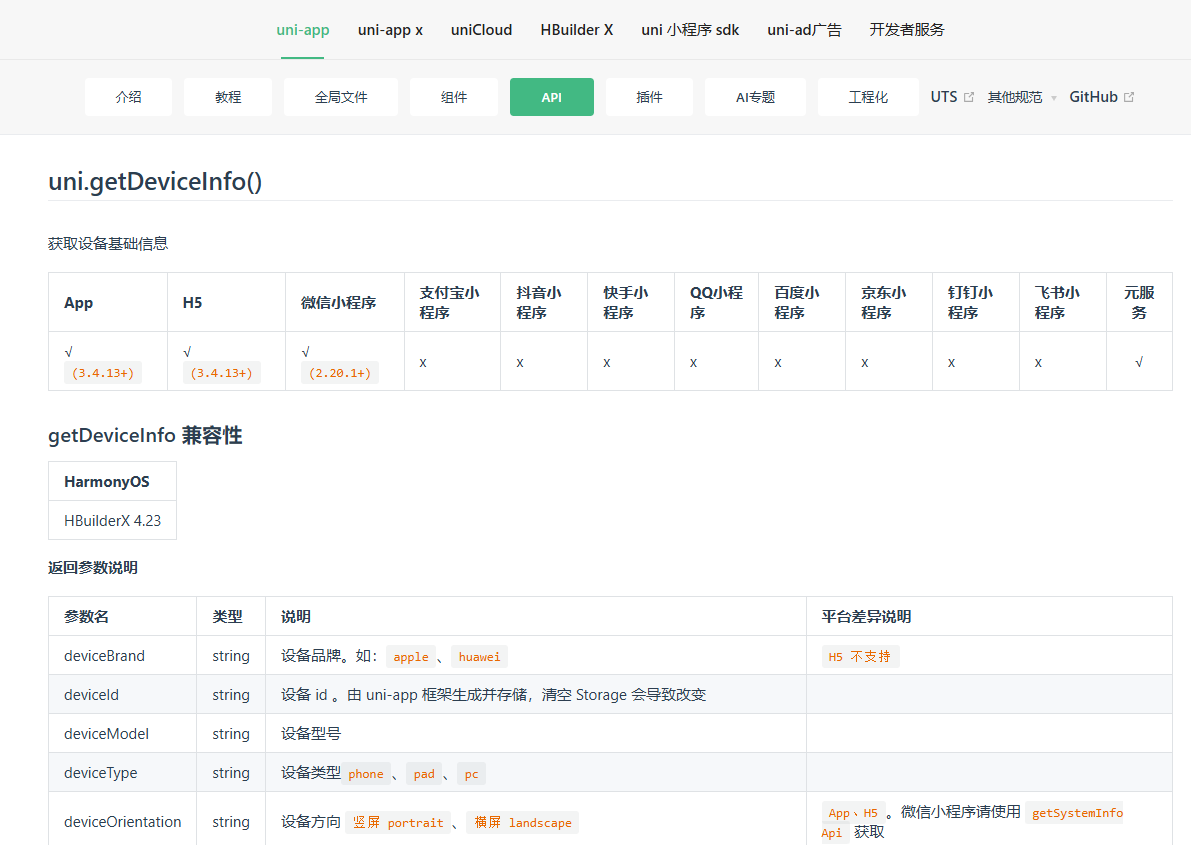Open the uniCloud tab
This screenshot has height=845, width=1191.
click(x=482, y=30)
